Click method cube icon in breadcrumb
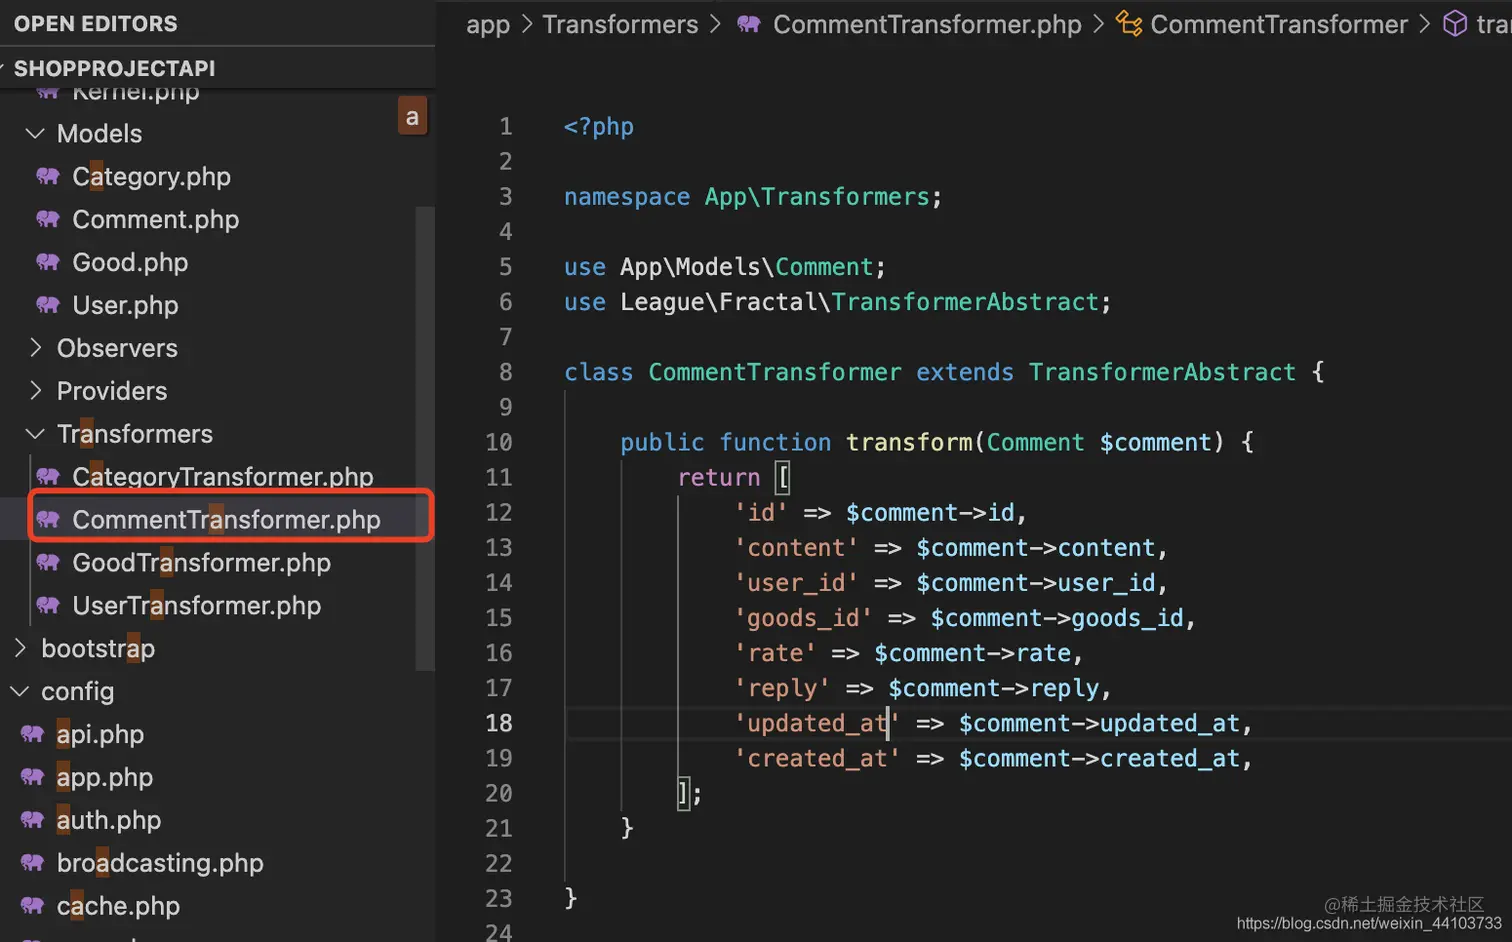 [x=1455, y=24]
